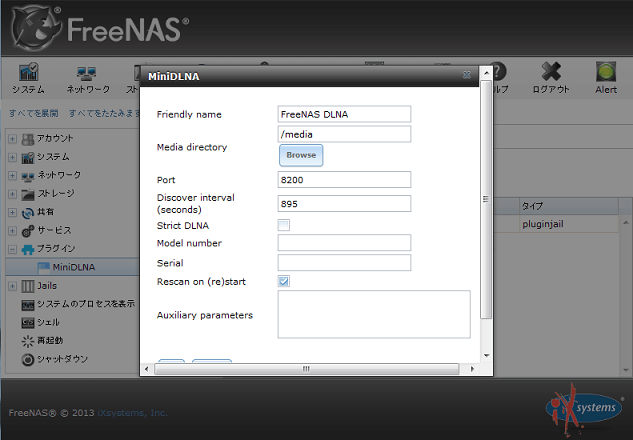Viewport: 633px width, 440px height.
Task: Click the シェル terminal icon
Action: (x=27, y=323)
